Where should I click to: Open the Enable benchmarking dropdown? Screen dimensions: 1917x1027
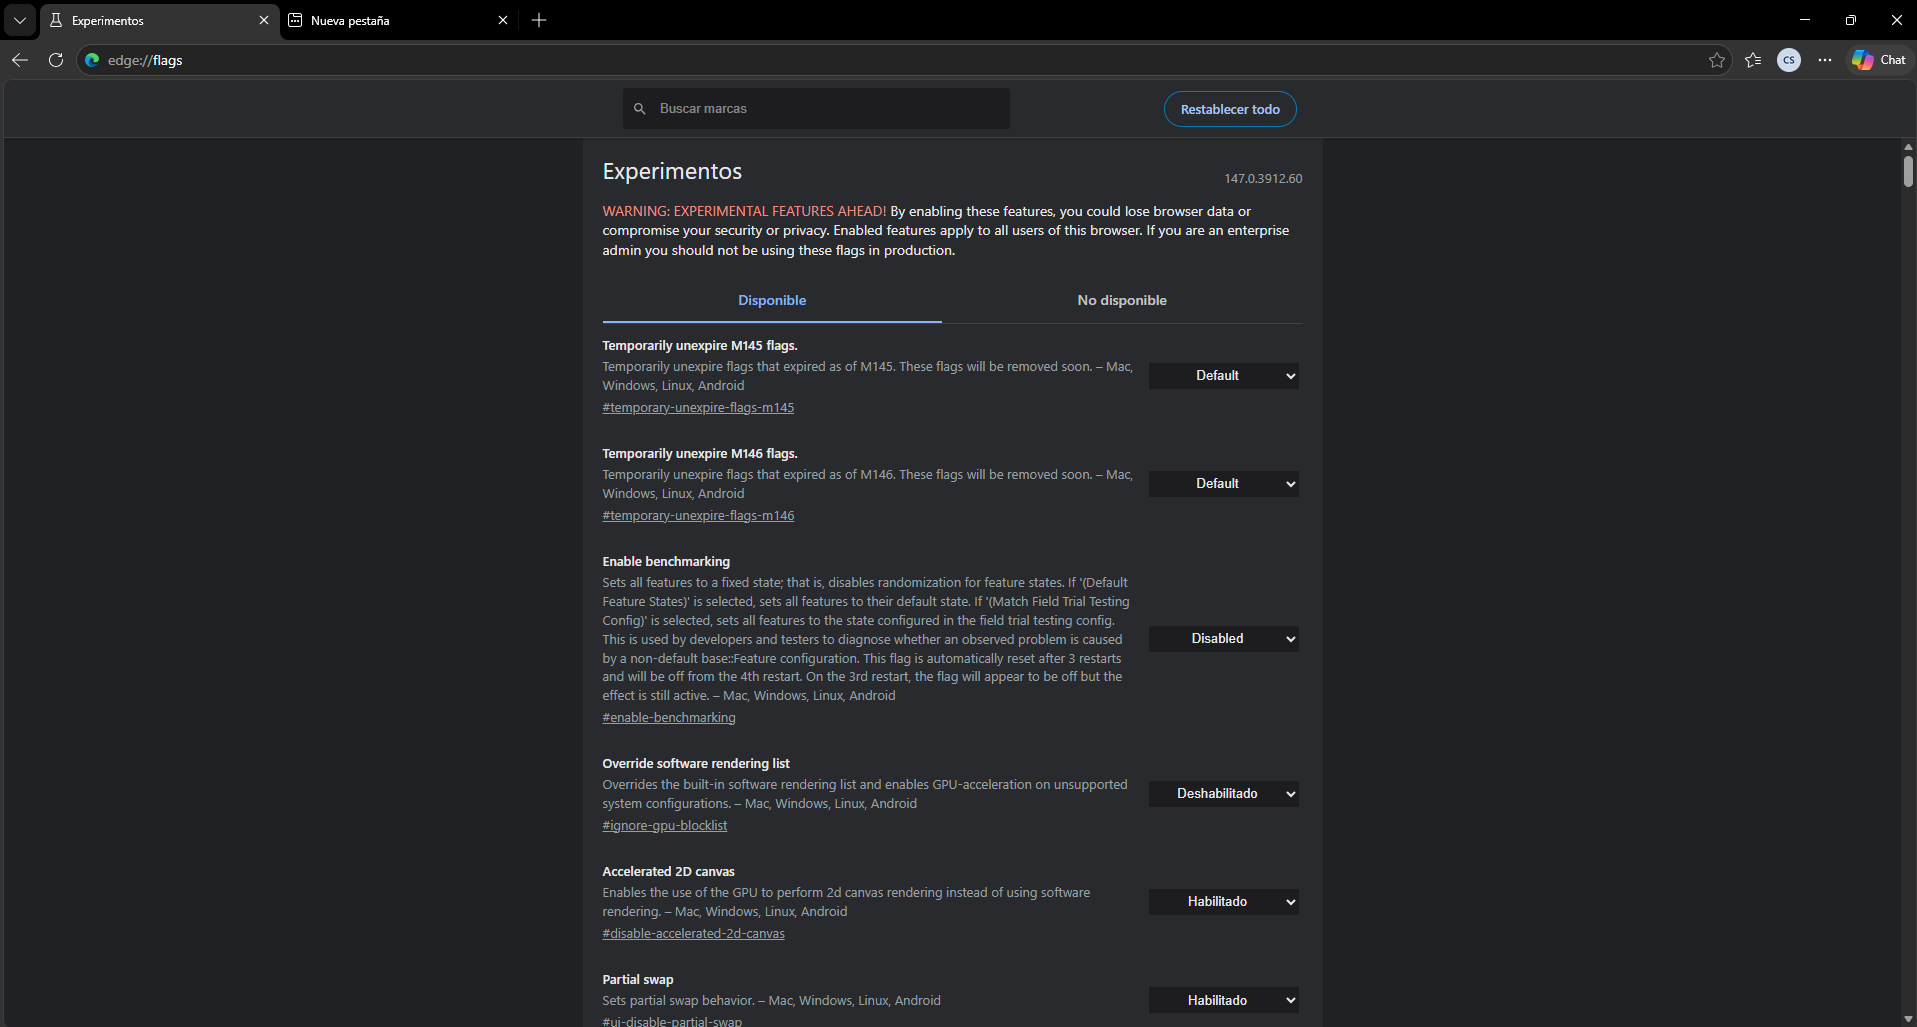click(x=1223, y=639)
